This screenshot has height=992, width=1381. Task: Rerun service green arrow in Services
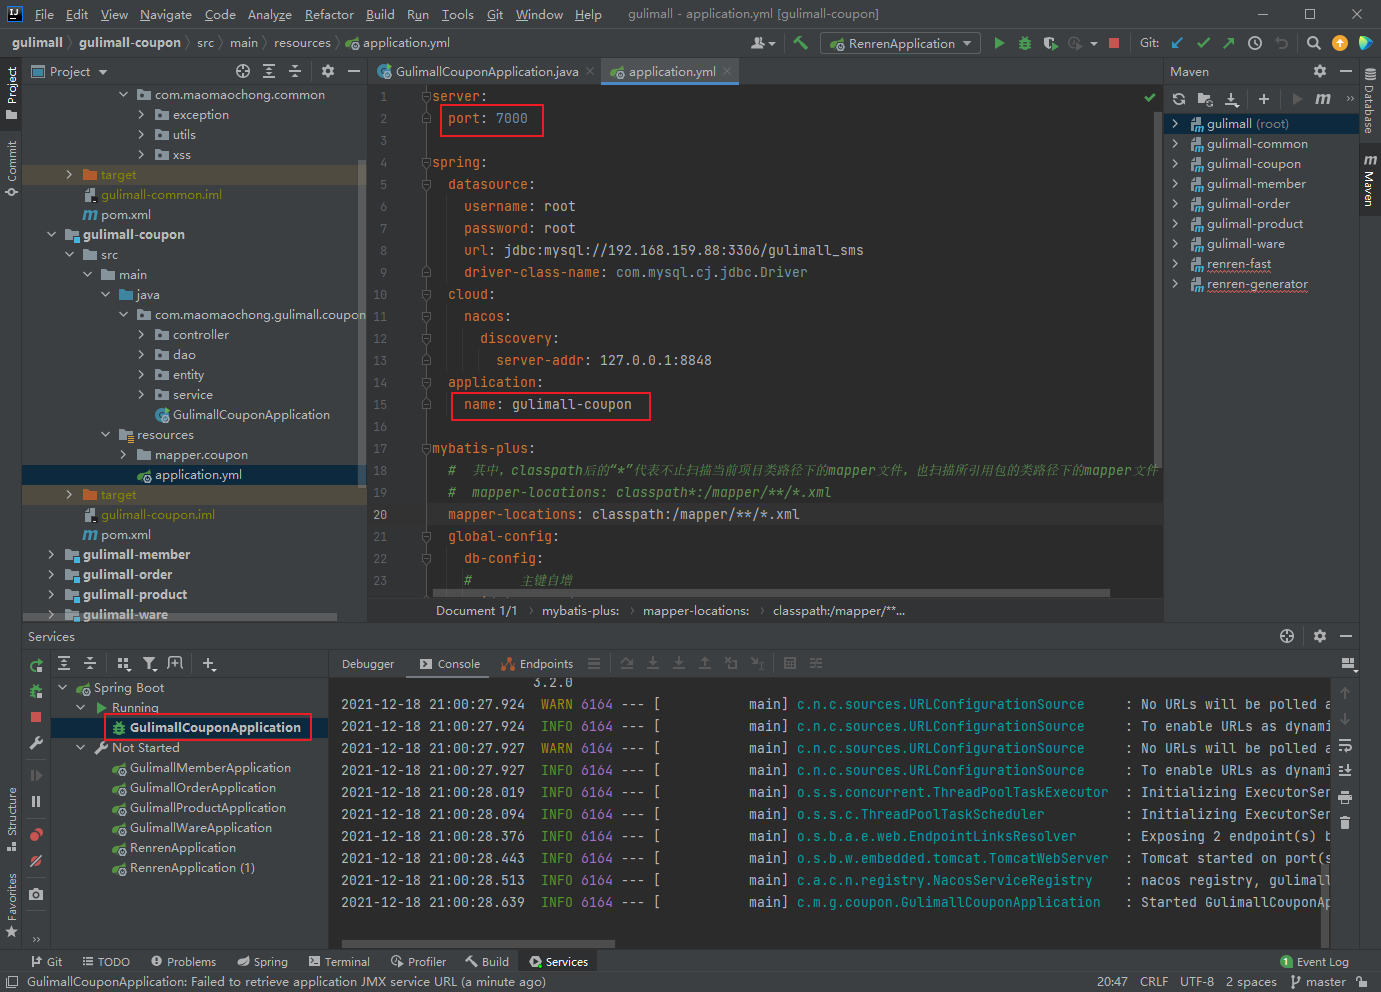pos(36,665)
